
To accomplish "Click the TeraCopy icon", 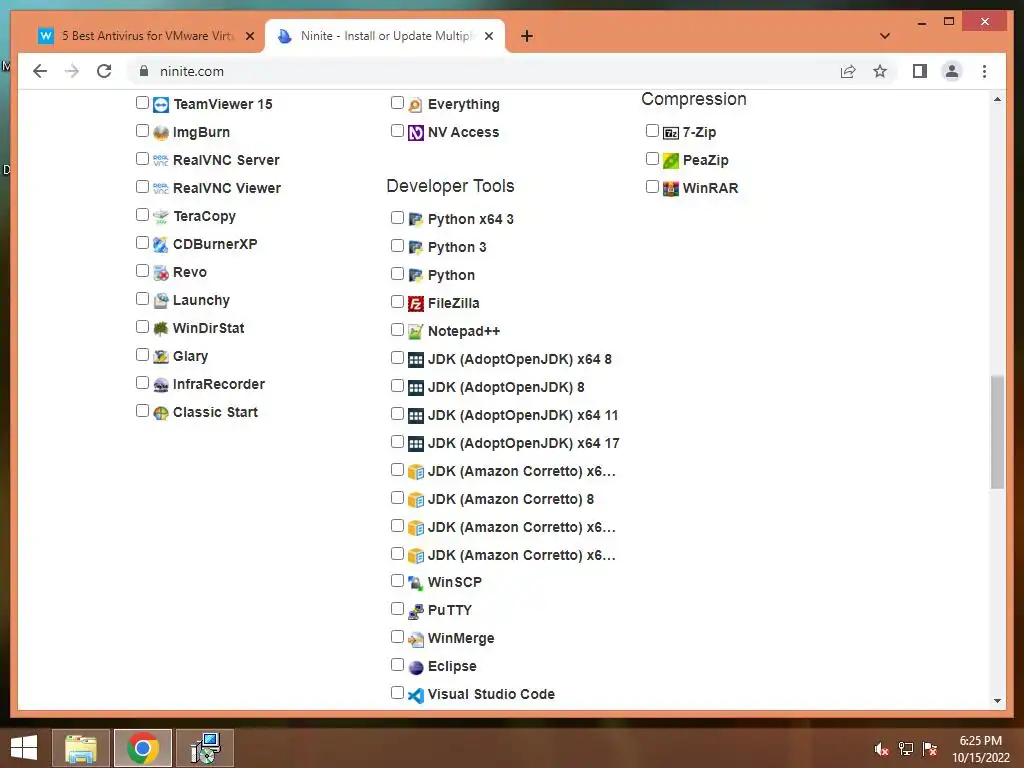I will tap(161, 217).
